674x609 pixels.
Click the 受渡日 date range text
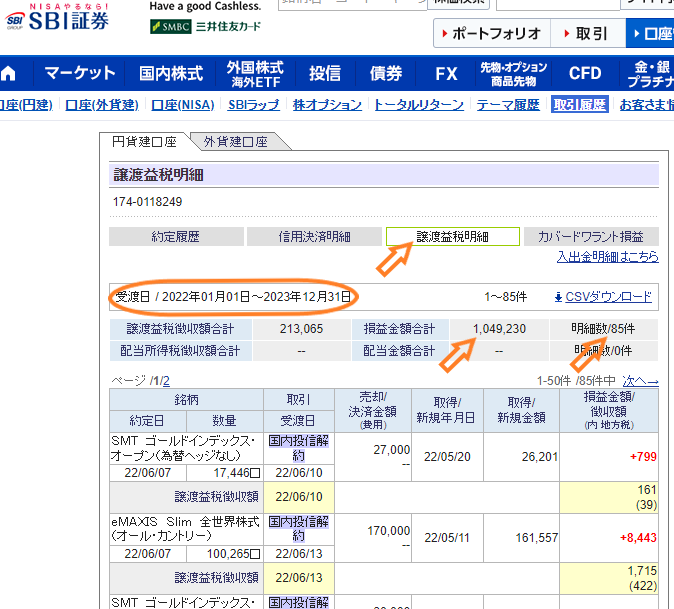[233, 297]
